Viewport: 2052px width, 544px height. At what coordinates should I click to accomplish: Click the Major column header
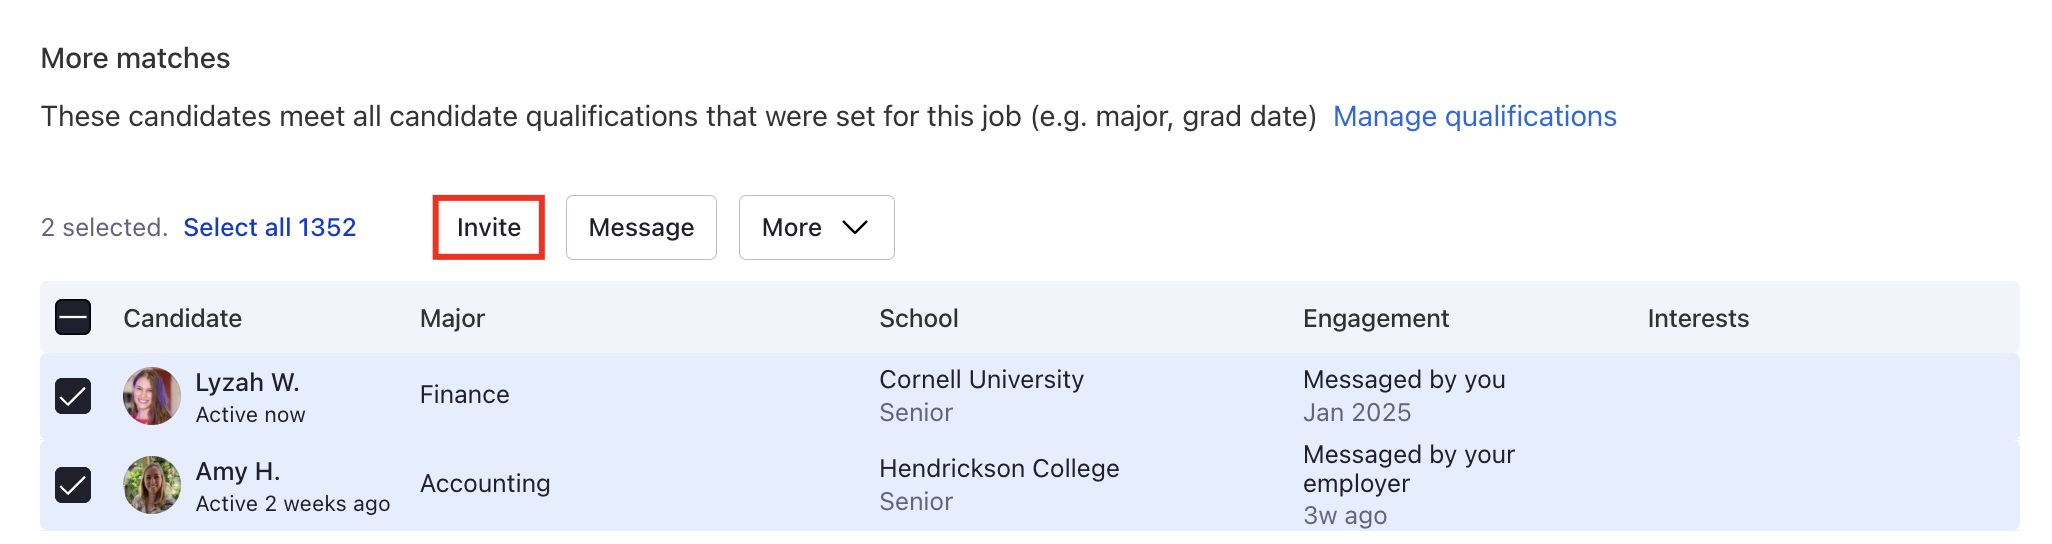coord(452,318)
